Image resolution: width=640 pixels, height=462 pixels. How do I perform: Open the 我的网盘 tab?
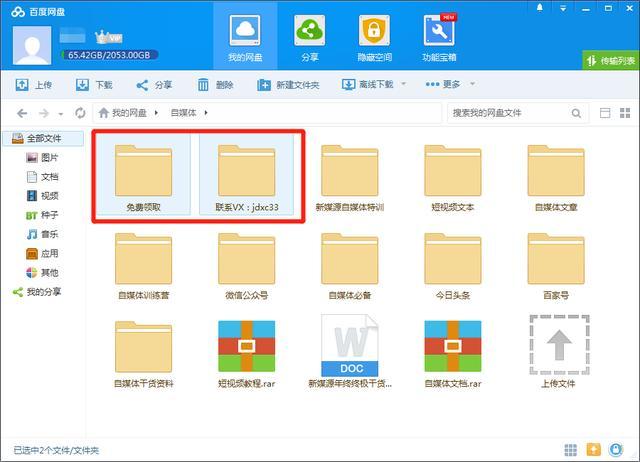click(245, 38)
